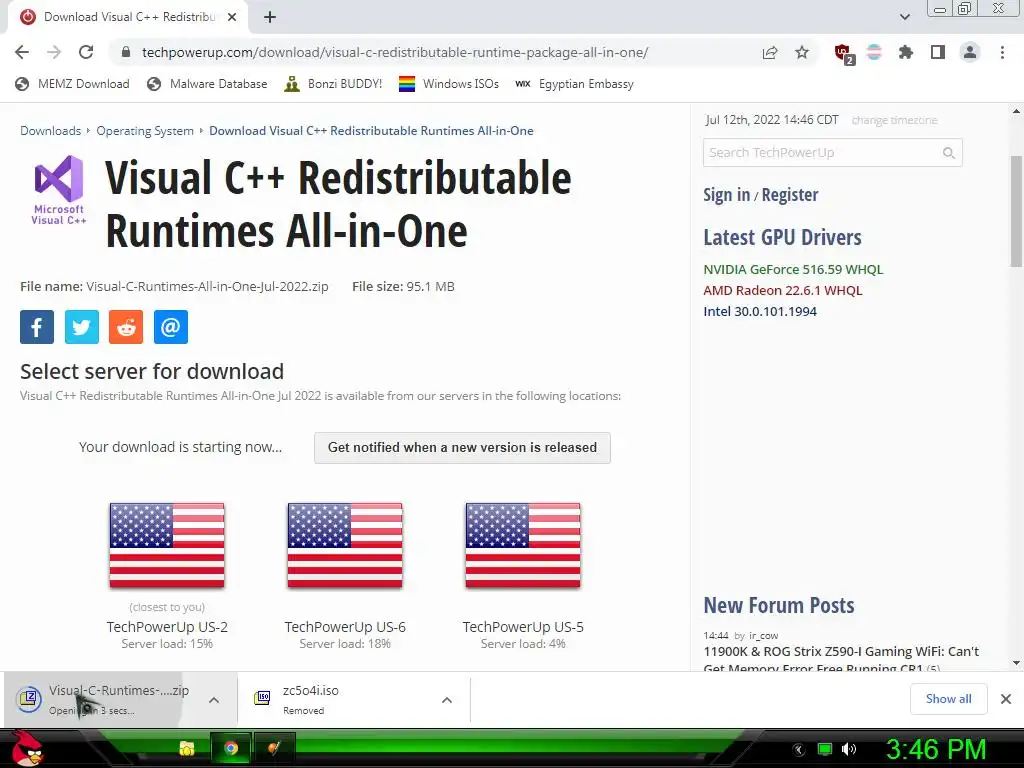Click the Microsoft Visual C++ logo
The height and width of the screenshot is (768, 1024).
59,190
